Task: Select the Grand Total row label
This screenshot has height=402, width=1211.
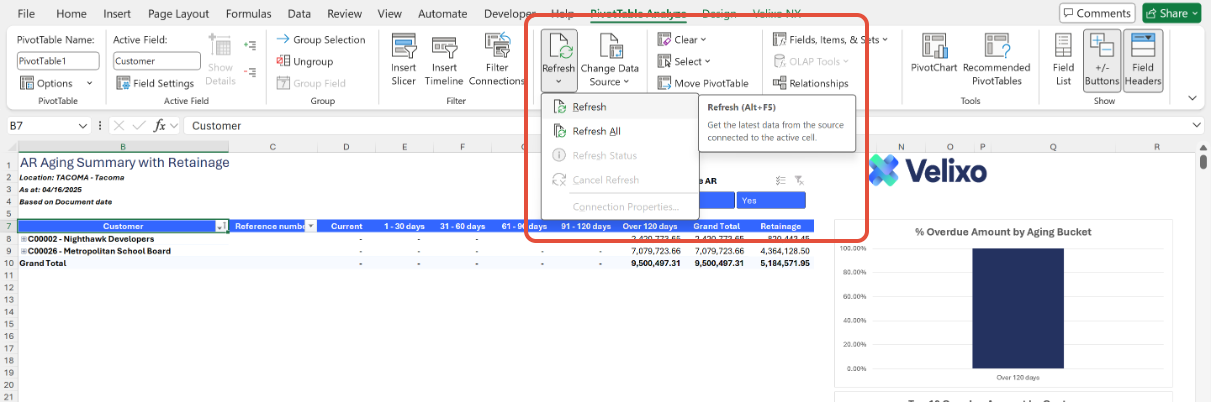Action: coord(42,263)
